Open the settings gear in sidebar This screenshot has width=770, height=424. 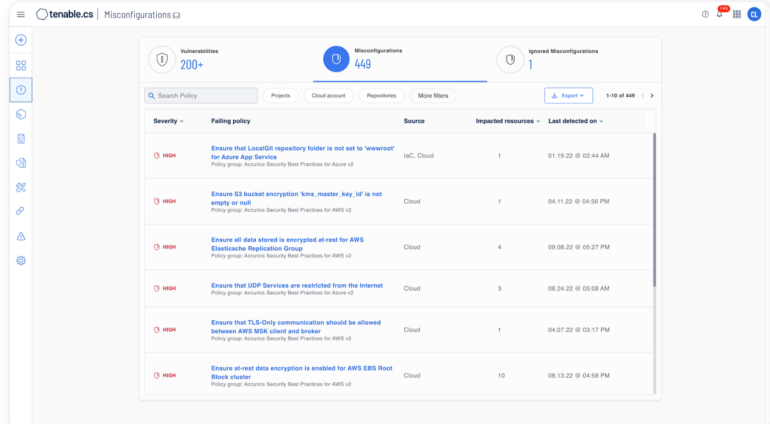tap(21, 260)
